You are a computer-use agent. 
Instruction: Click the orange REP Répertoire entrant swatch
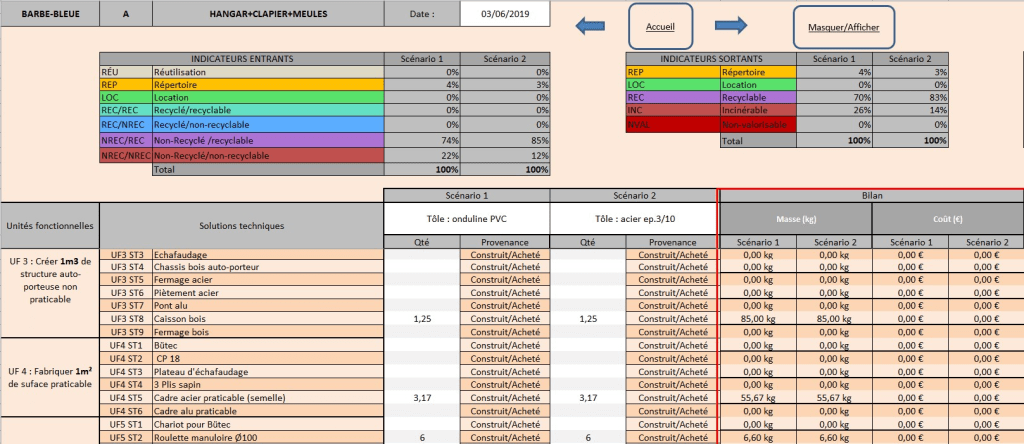tap(124, 86)
